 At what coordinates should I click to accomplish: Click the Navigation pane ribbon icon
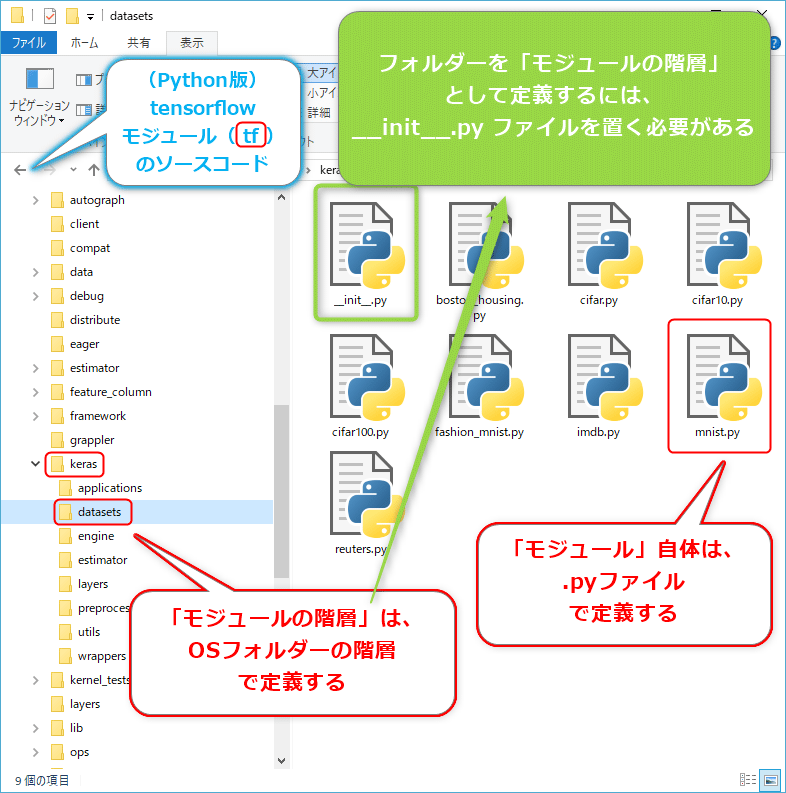39,79
